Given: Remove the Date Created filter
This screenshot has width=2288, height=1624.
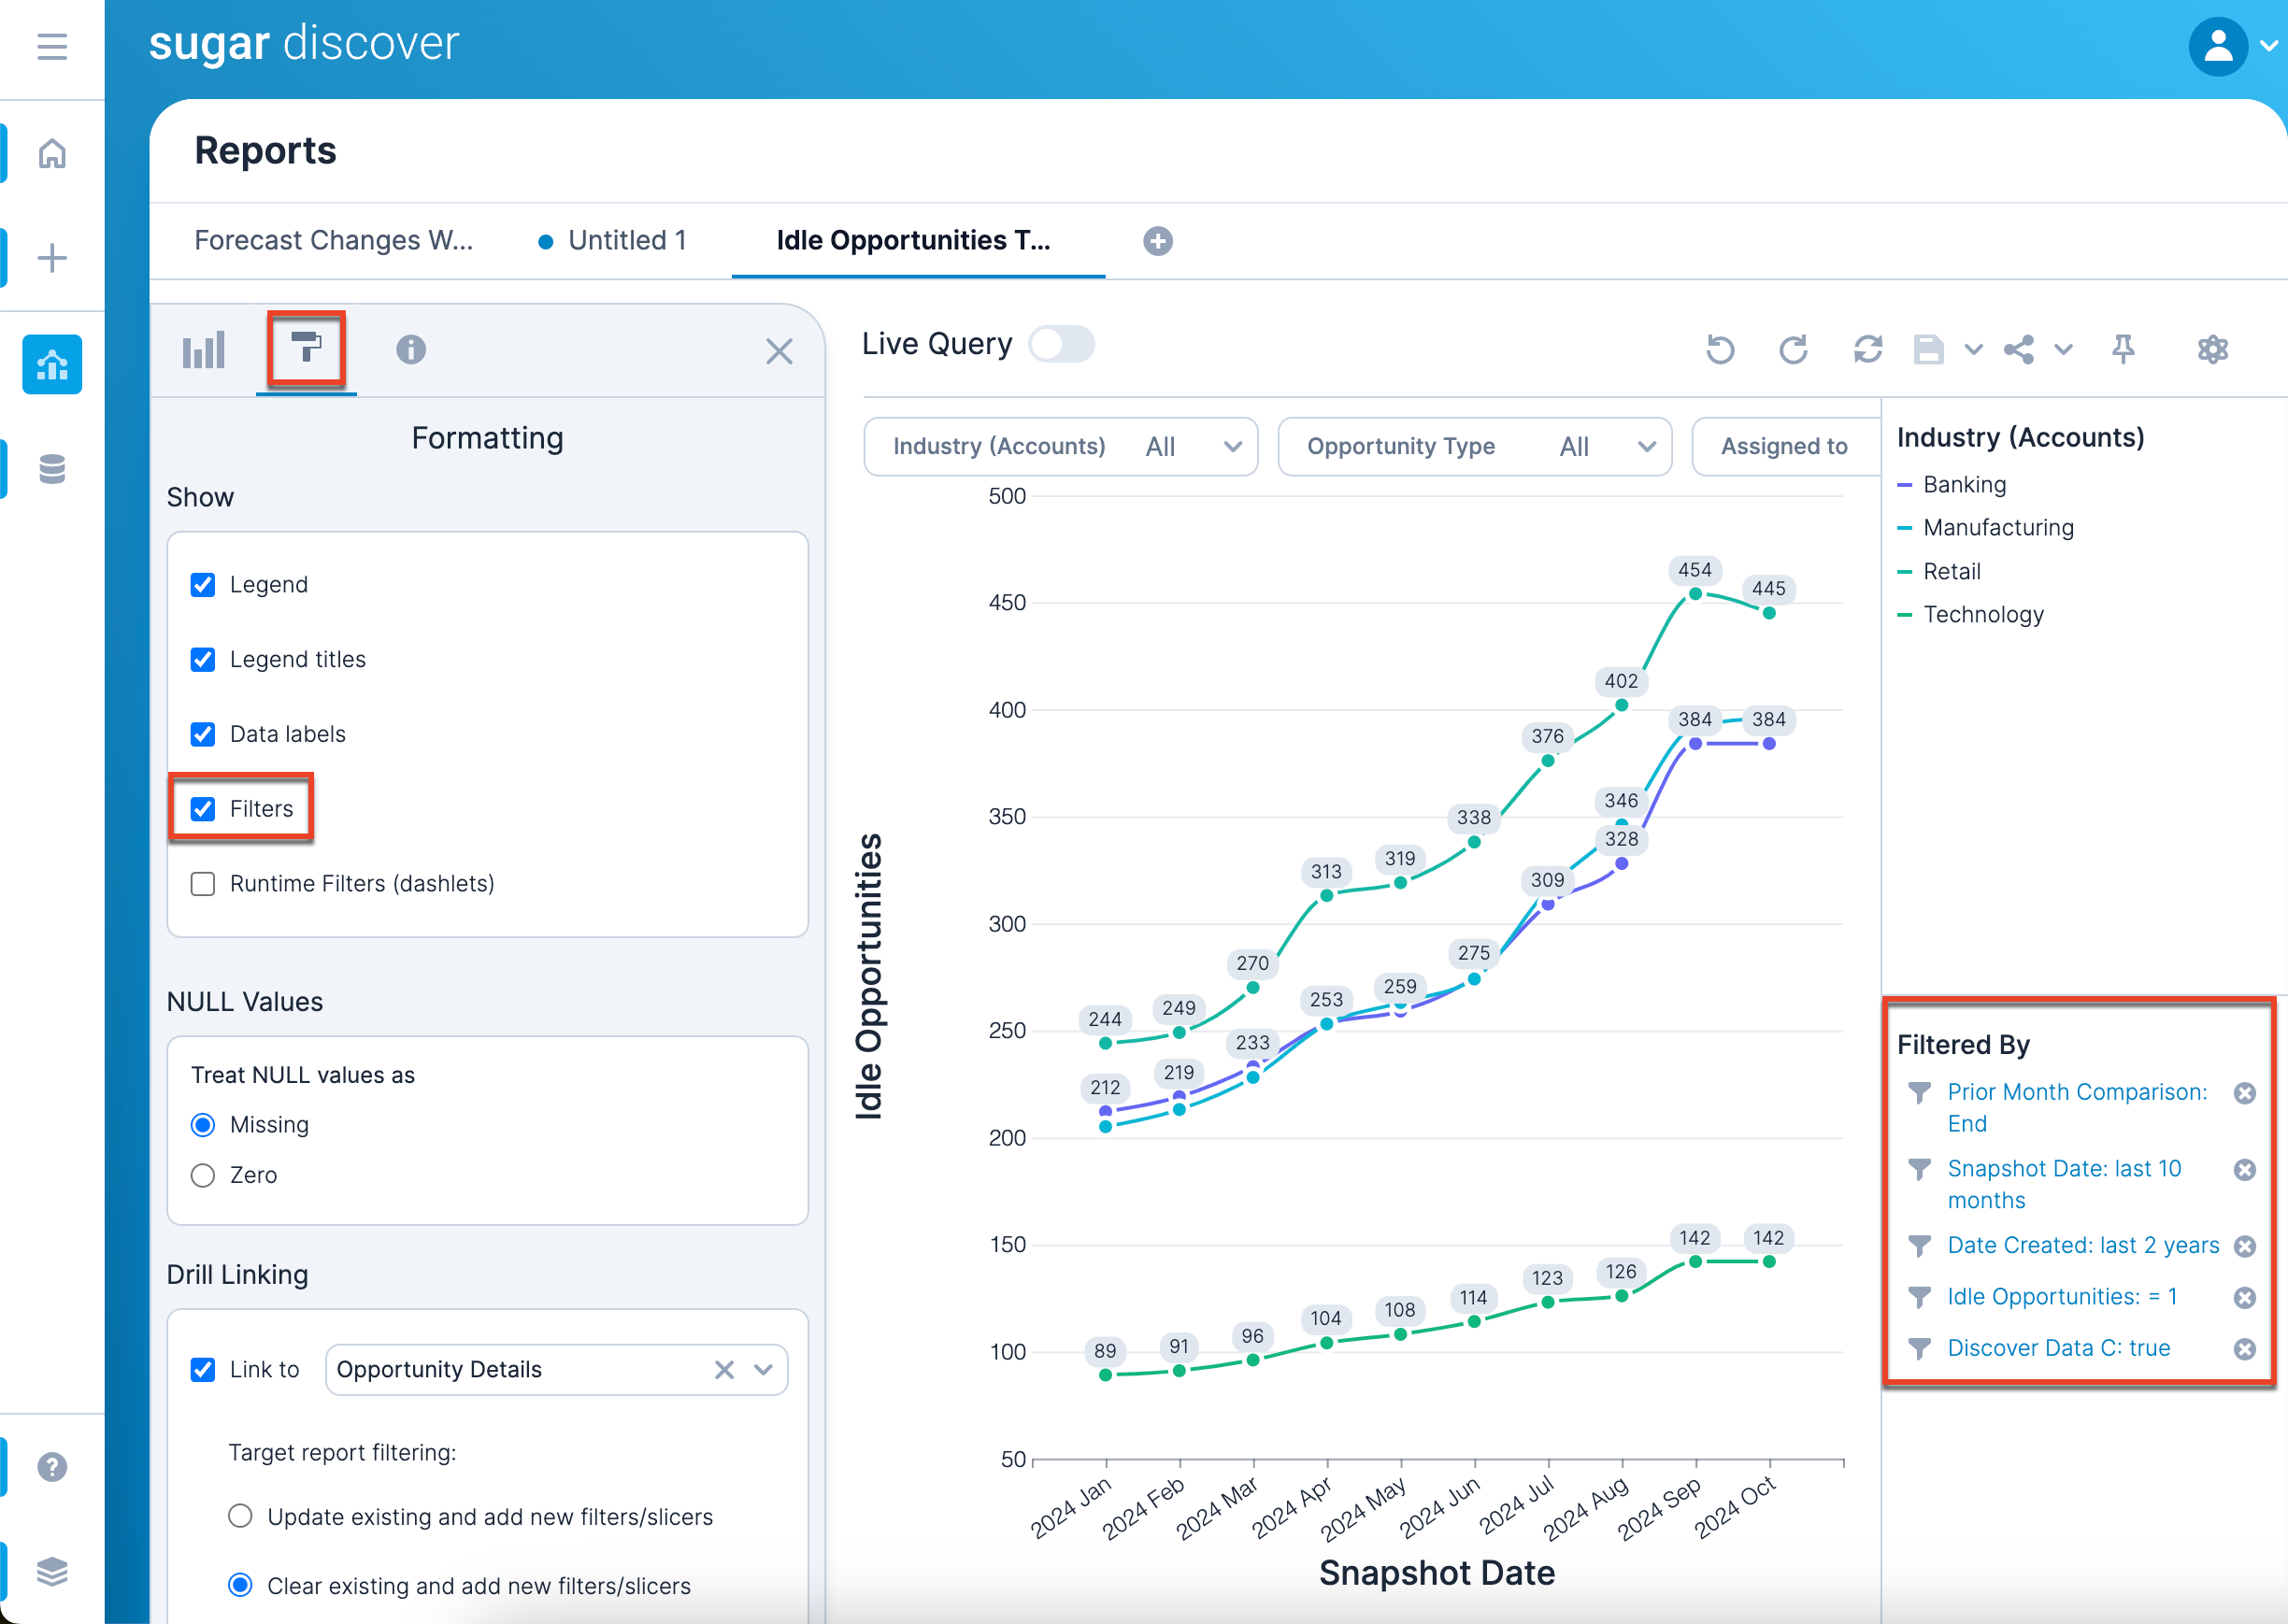Looking at the screenshot, I should 2244,1246.
